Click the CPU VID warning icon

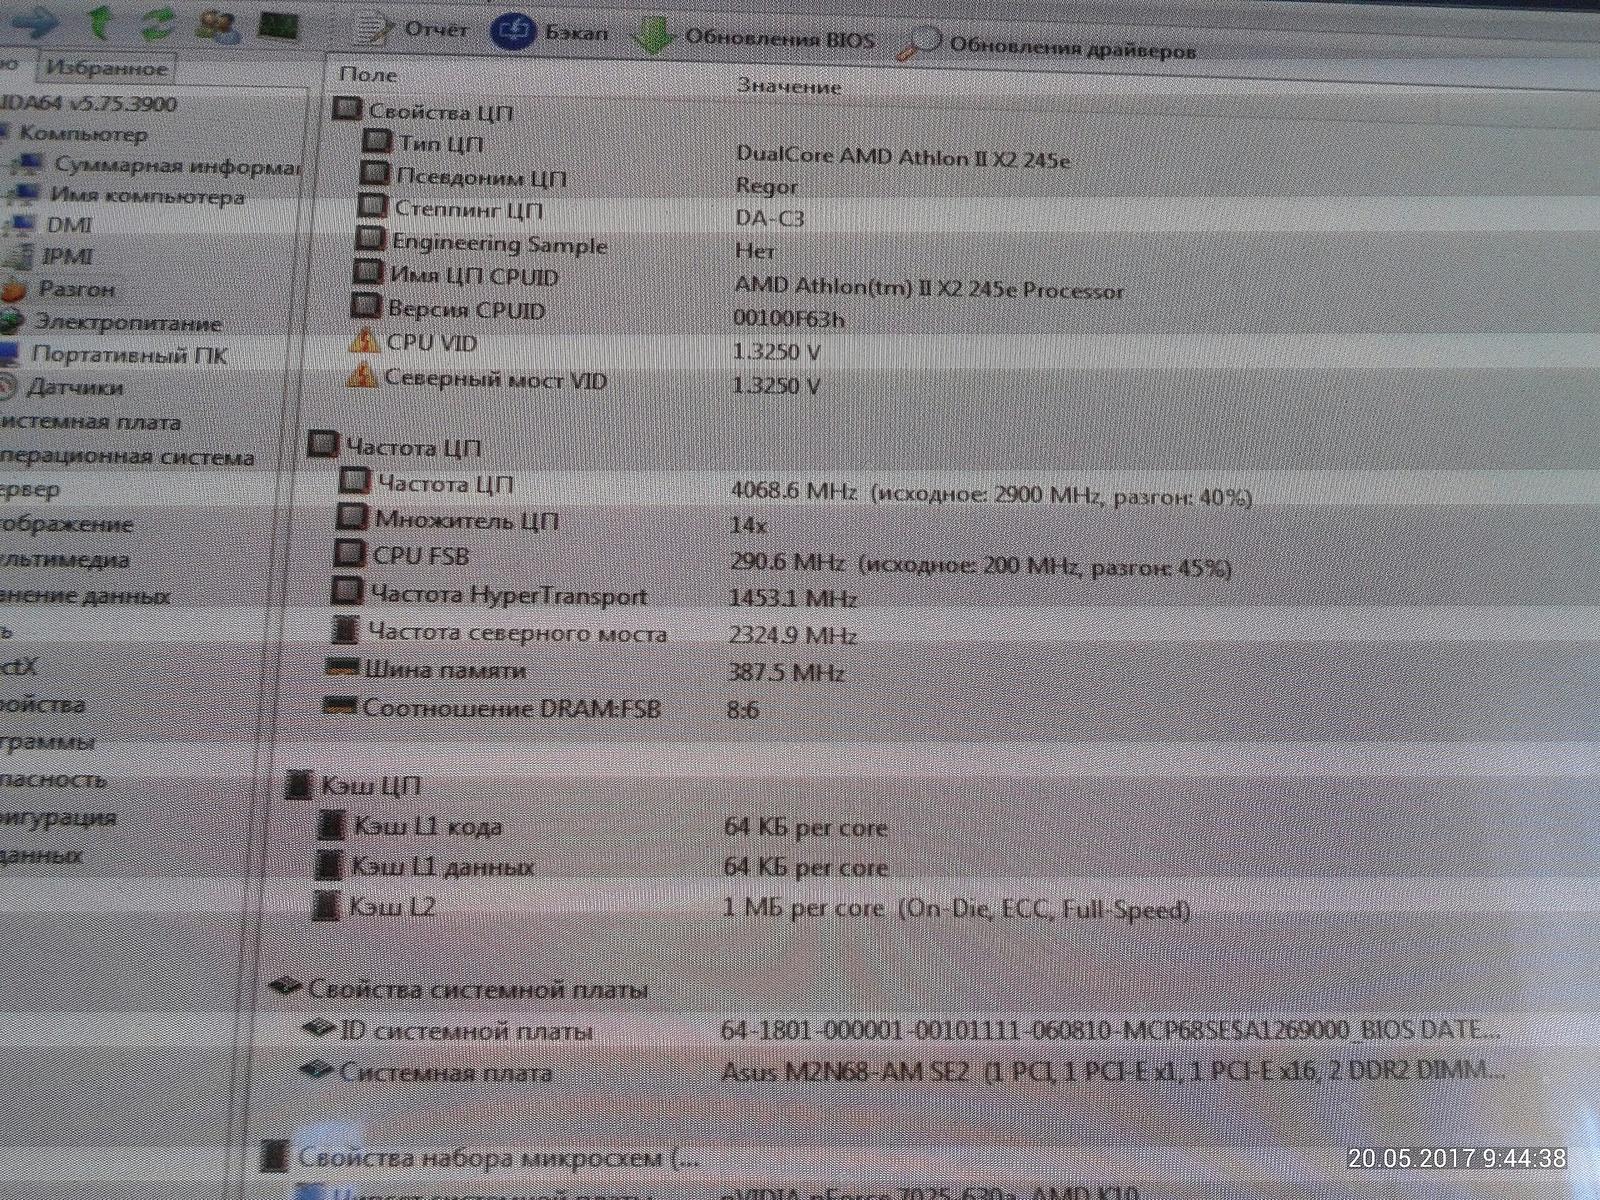363,340
